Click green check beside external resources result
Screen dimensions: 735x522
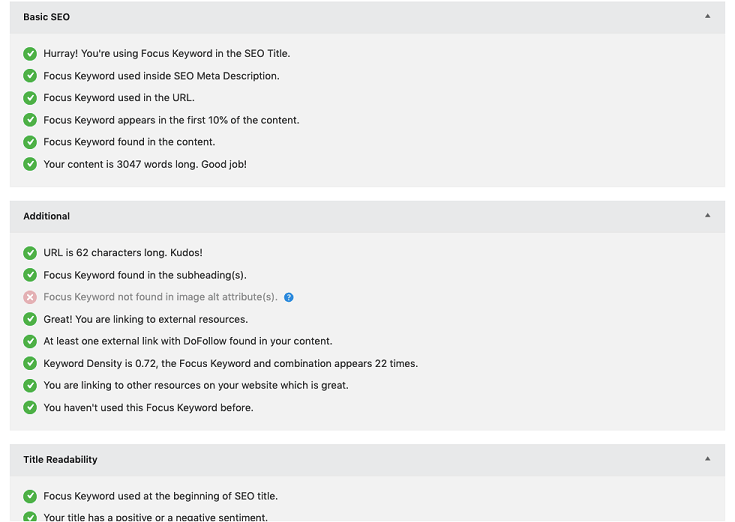point(30,319)
